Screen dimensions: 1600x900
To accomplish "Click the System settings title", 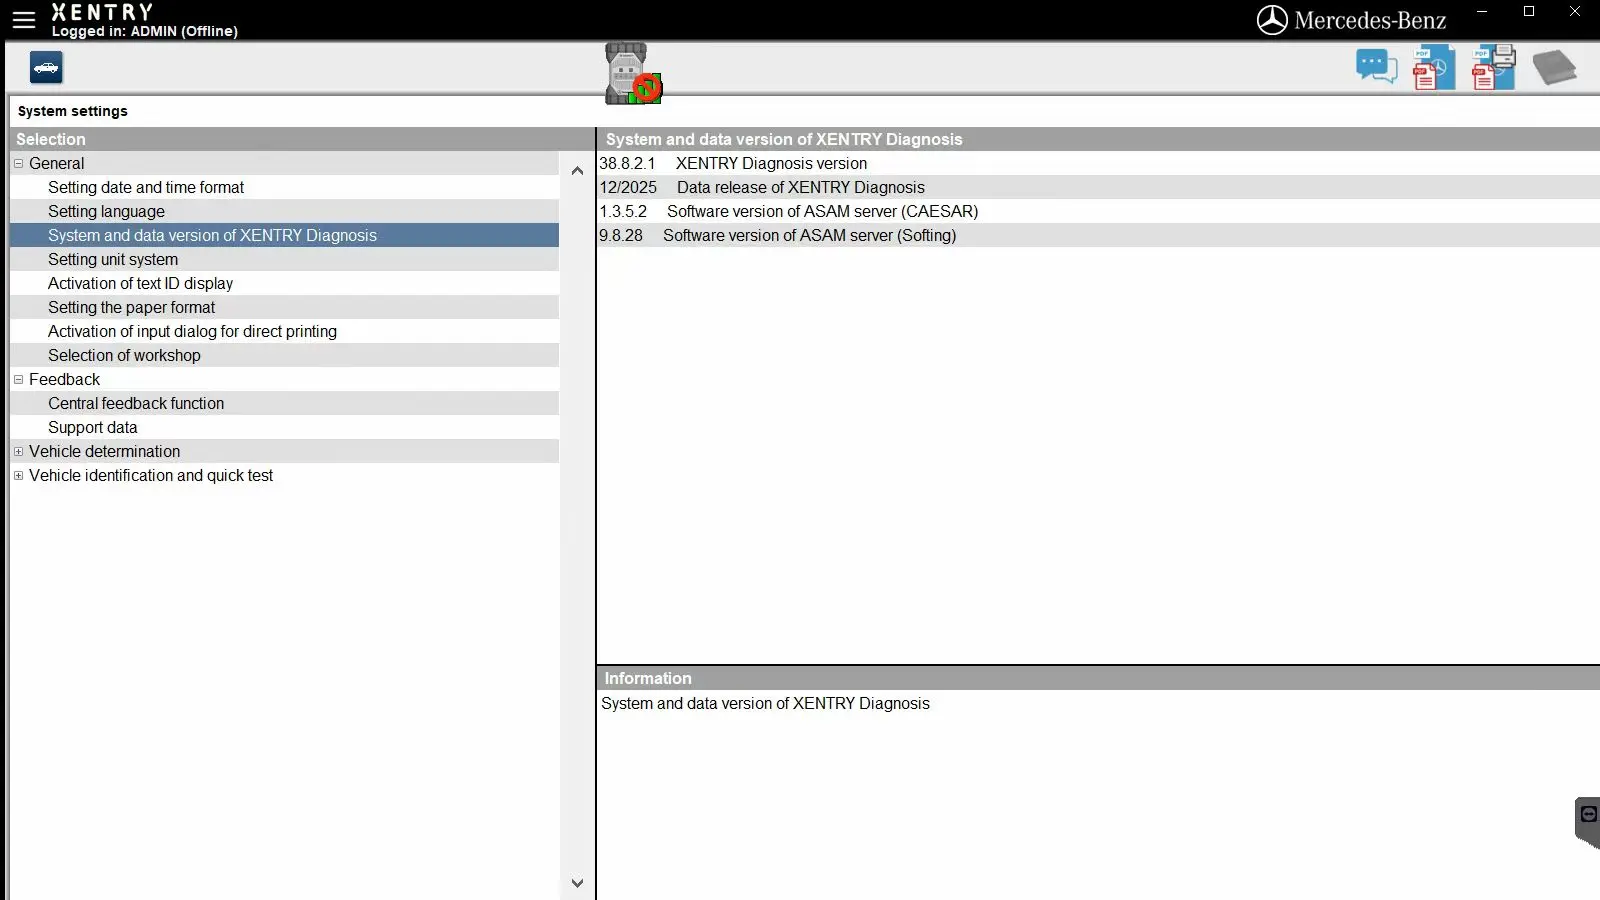I will point(73,111).
